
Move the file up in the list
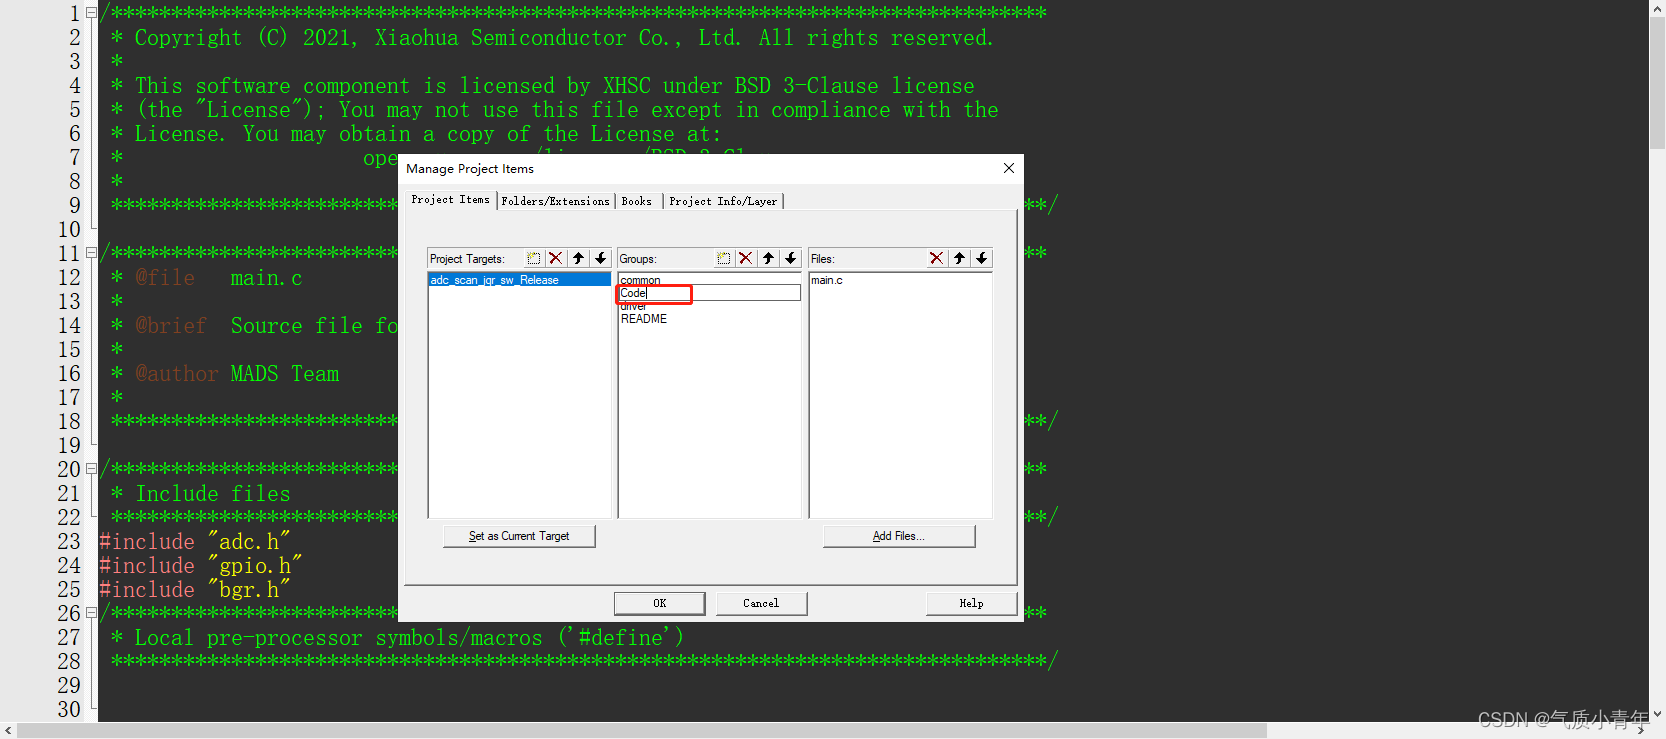[x=959, y=258]
